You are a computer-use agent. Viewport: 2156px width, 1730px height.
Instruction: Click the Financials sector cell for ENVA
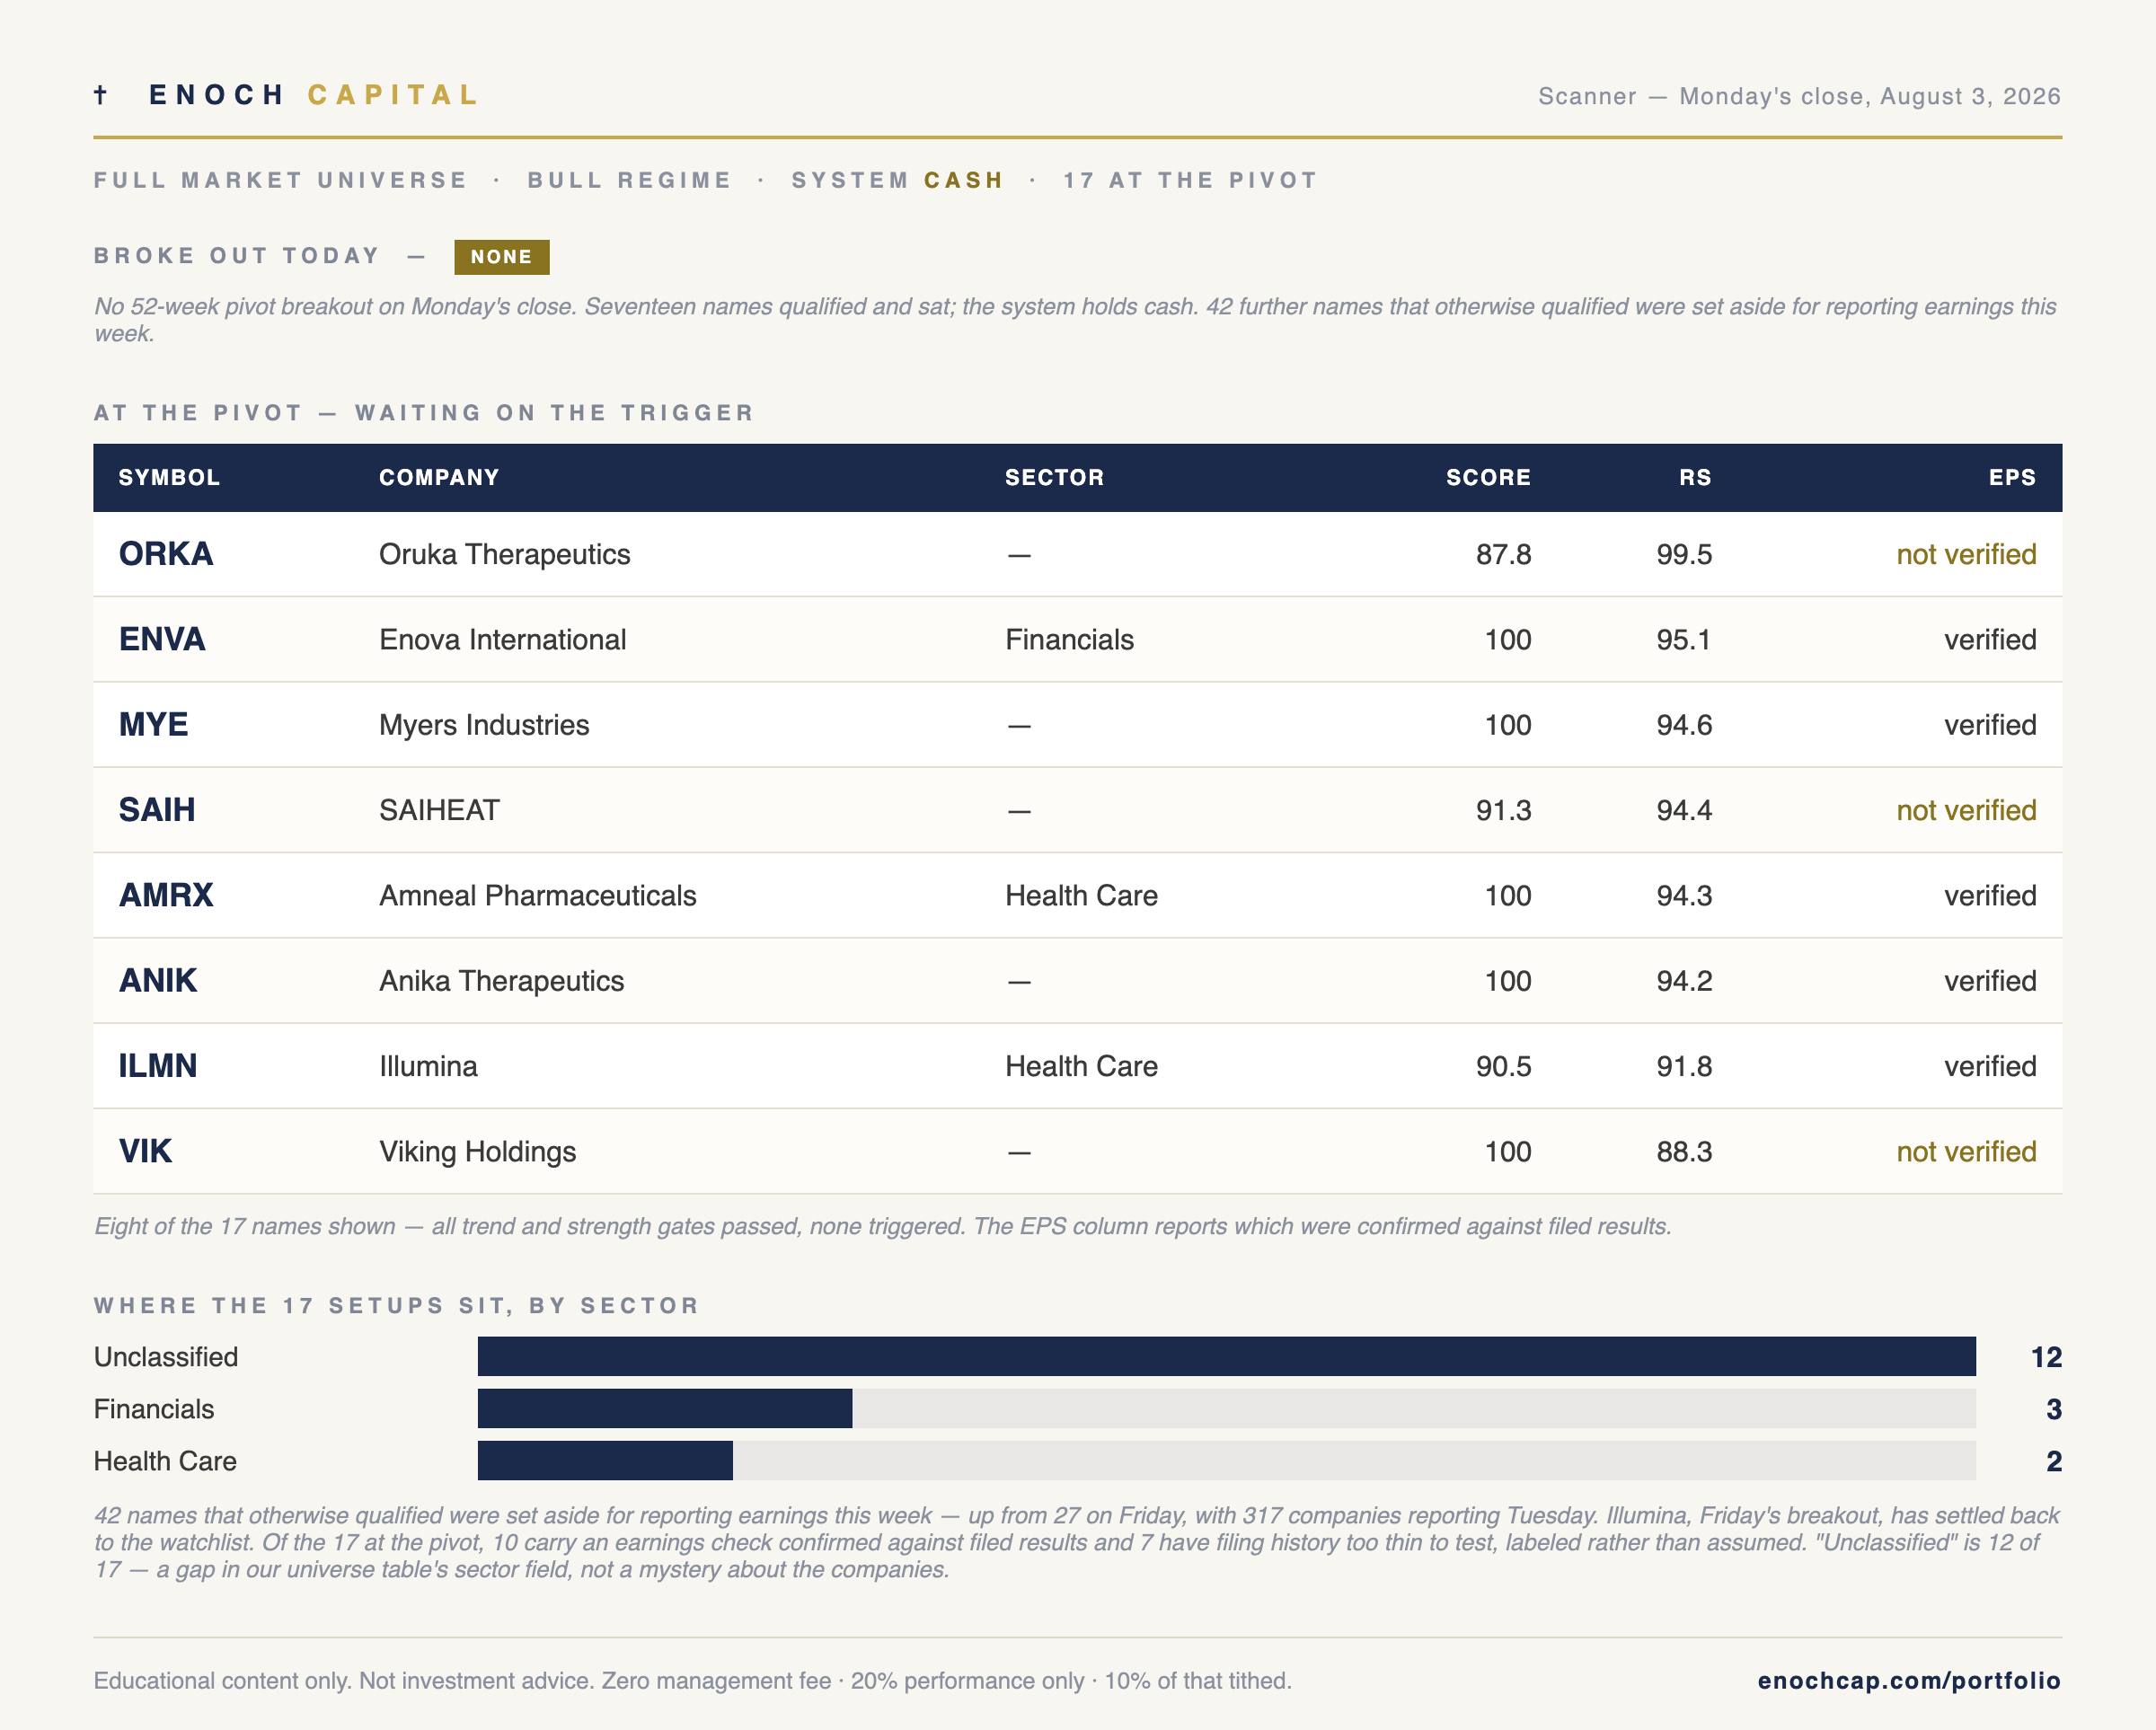click(x=1069, y=639)
